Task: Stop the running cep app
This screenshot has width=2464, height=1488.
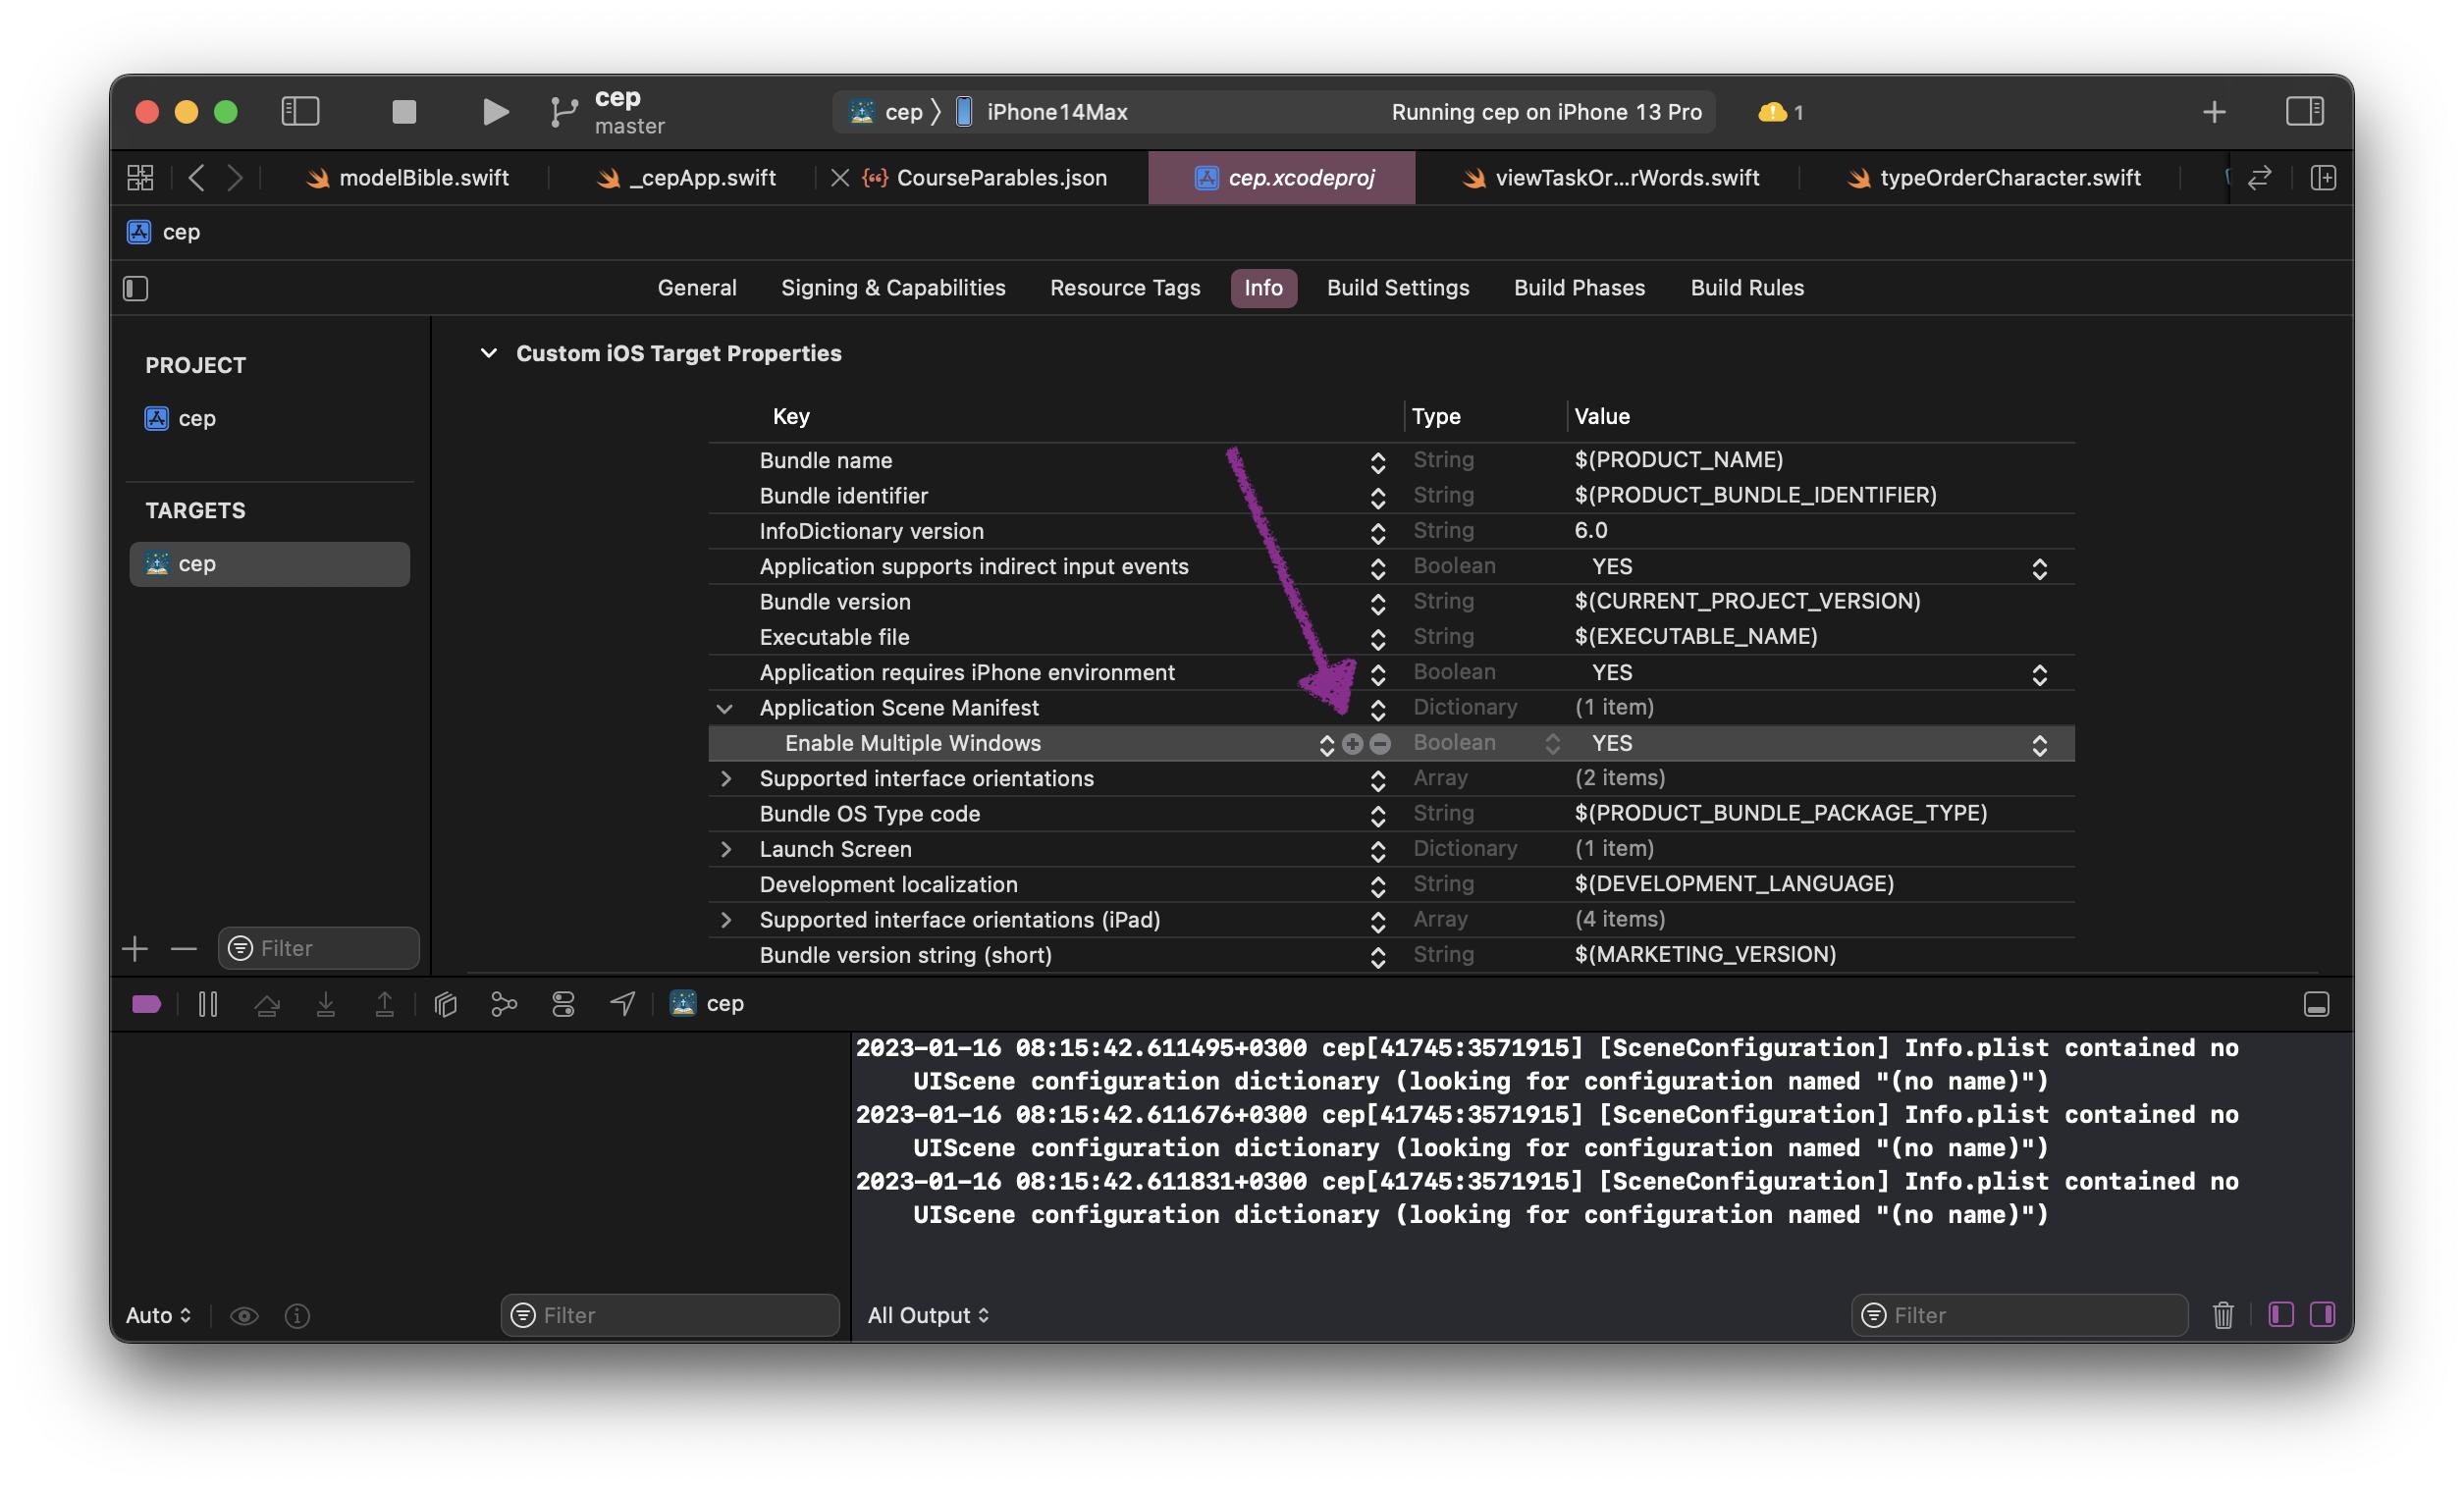Action: click(x=404, y=111)
